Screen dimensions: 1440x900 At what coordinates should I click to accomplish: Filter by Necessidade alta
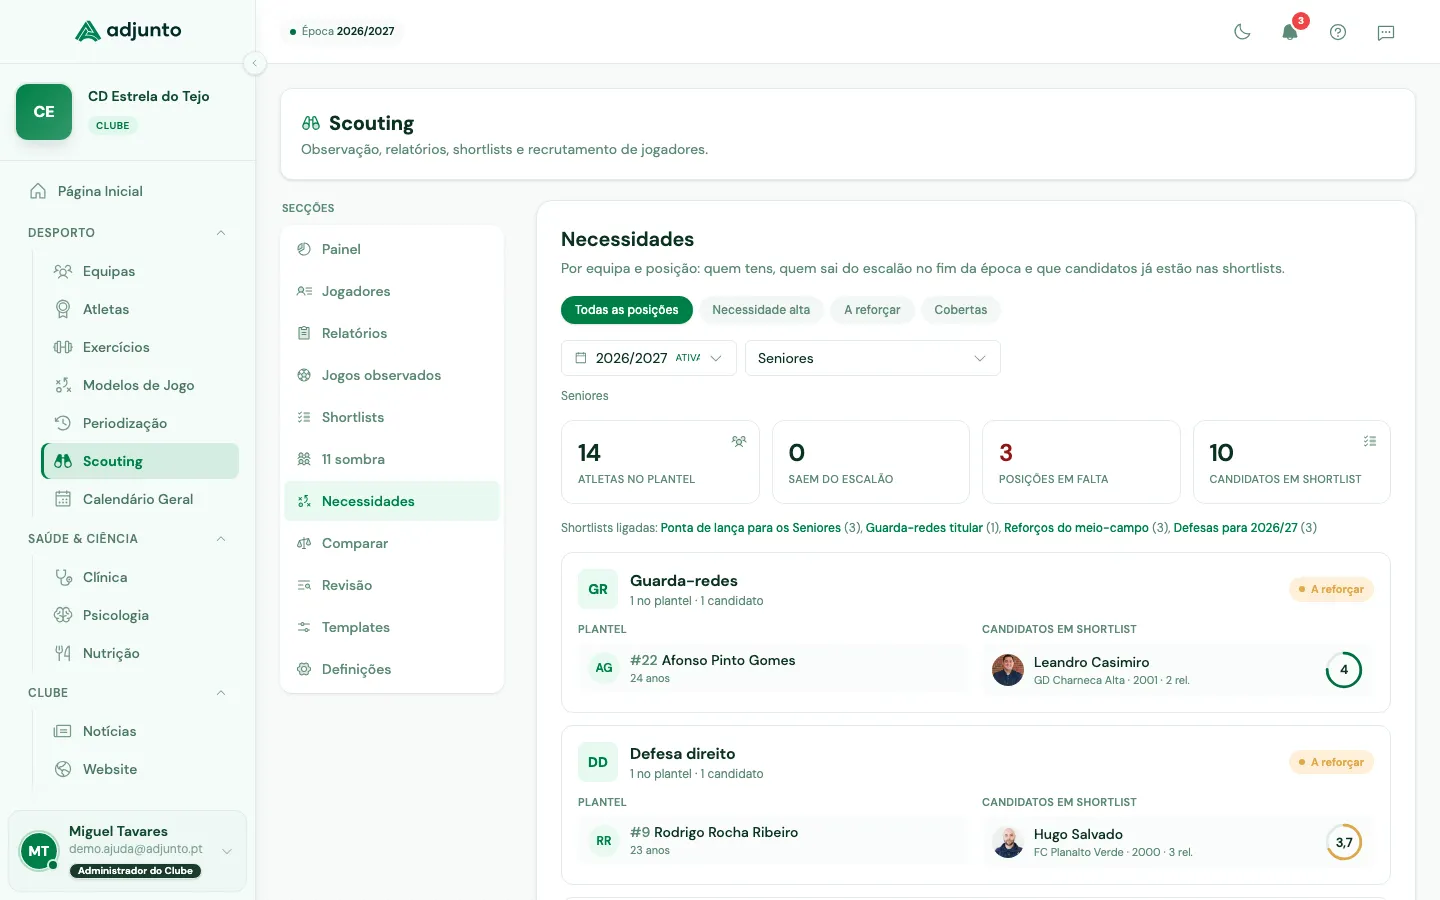[x=761, y=310]
